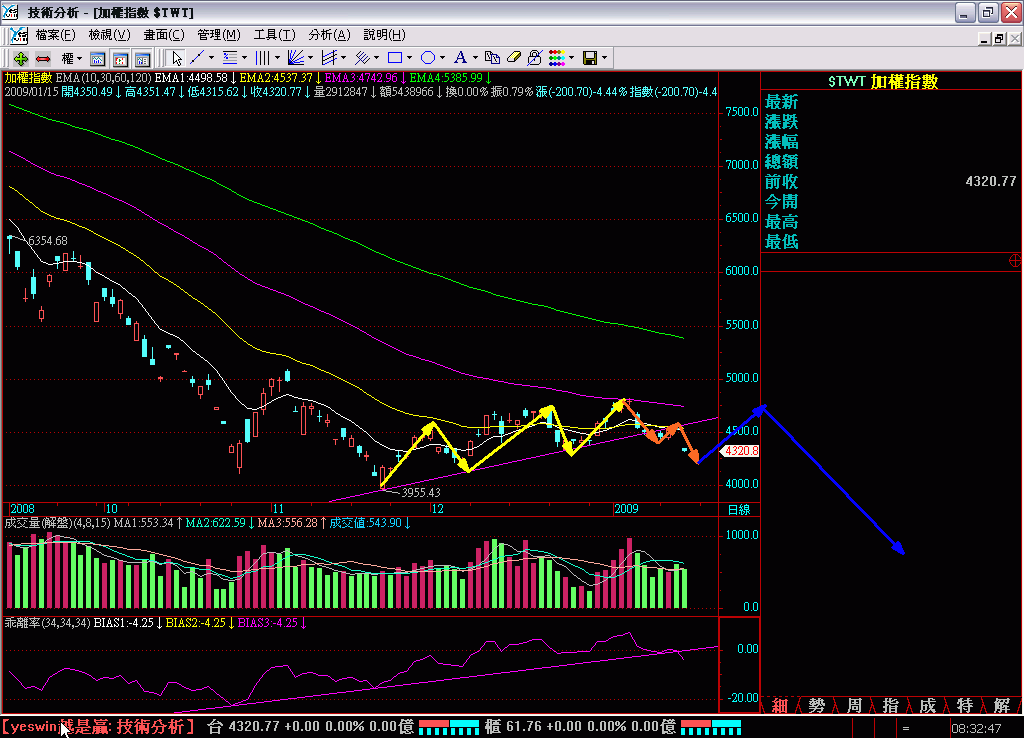The width and height of the screenshot is (1024, 738).
Task: Select the fan lines drawing tool
Action: pyautogui.click(x=295, y=58)
